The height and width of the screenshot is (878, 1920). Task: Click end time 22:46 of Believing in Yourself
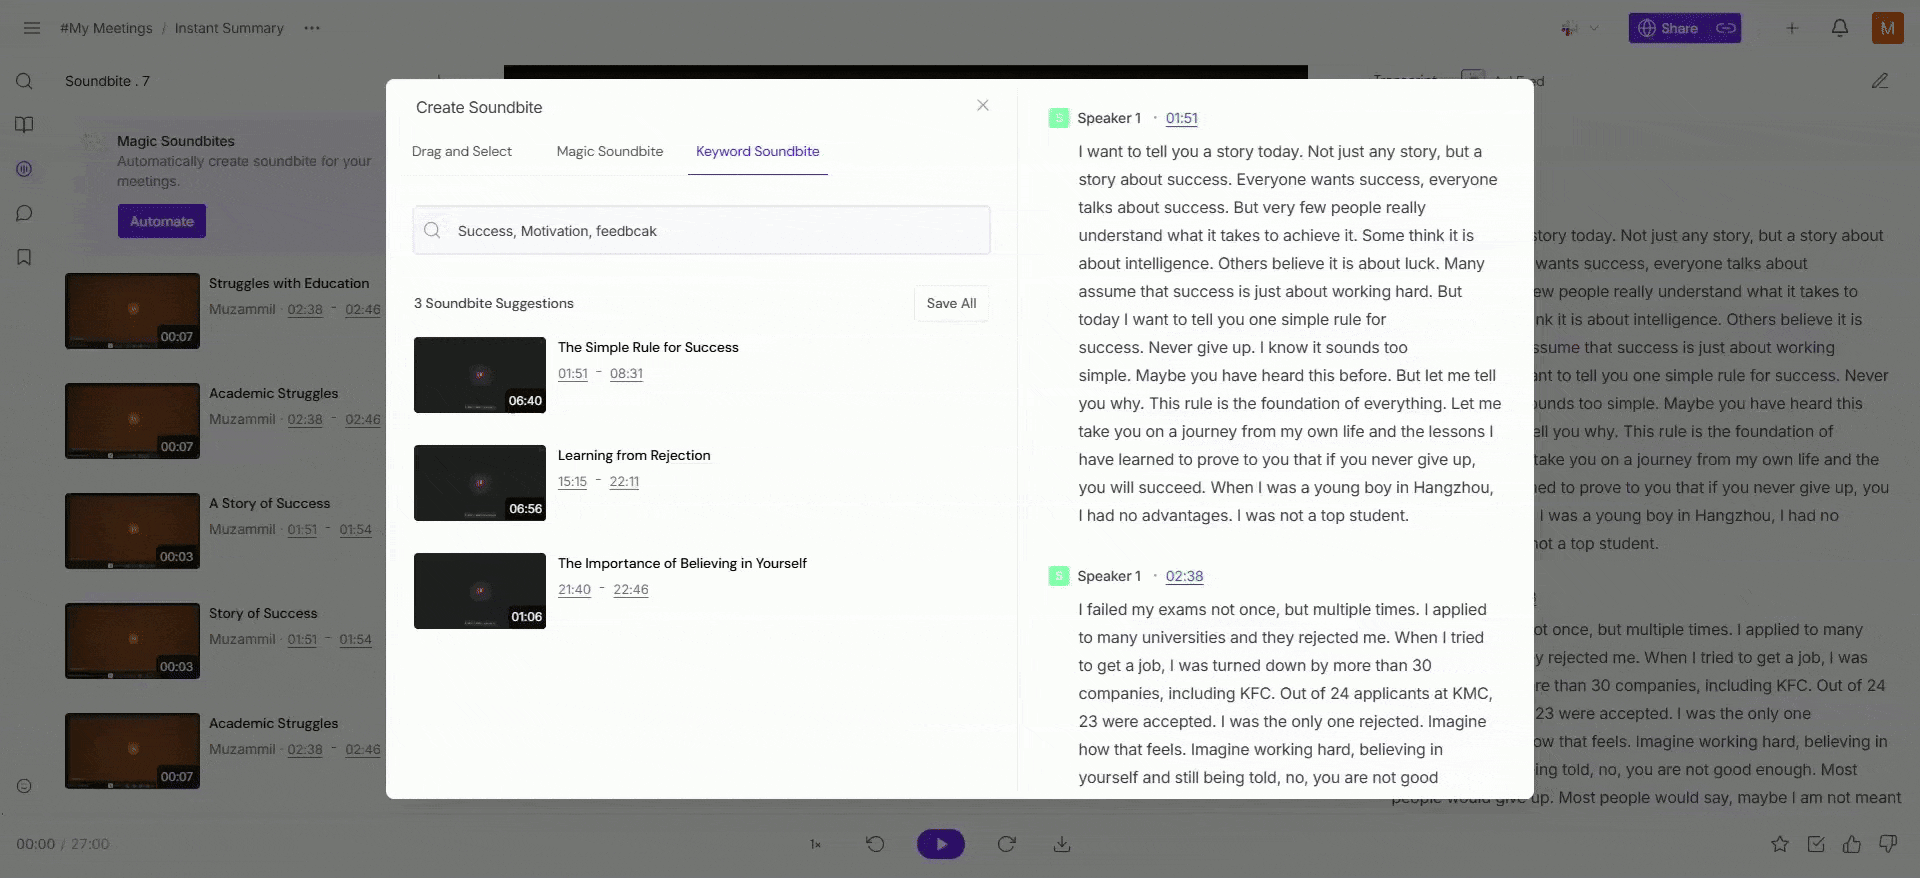click(x=631, y=589)
